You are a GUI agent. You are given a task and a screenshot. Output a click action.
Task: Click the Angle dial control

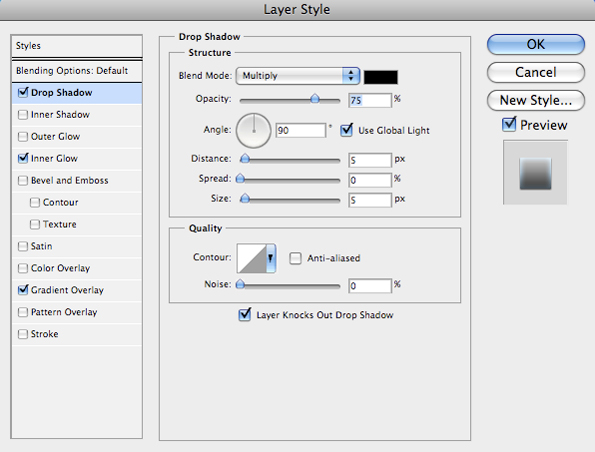tap(253, 131)
